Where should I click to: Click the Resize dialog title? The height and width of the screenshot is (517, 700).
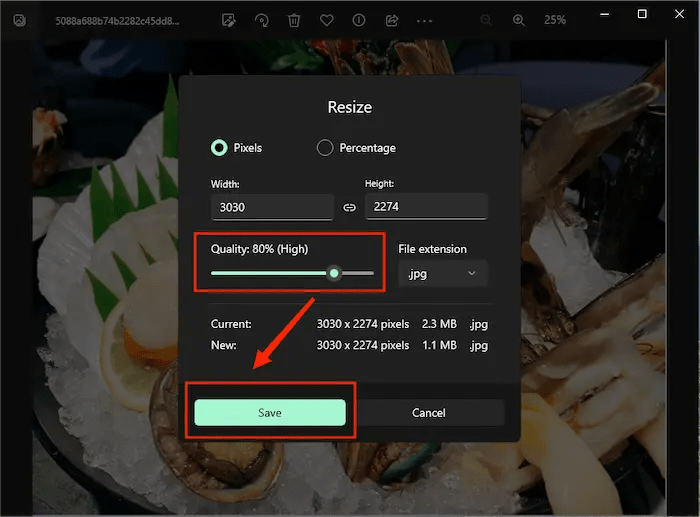coord(350,107)
